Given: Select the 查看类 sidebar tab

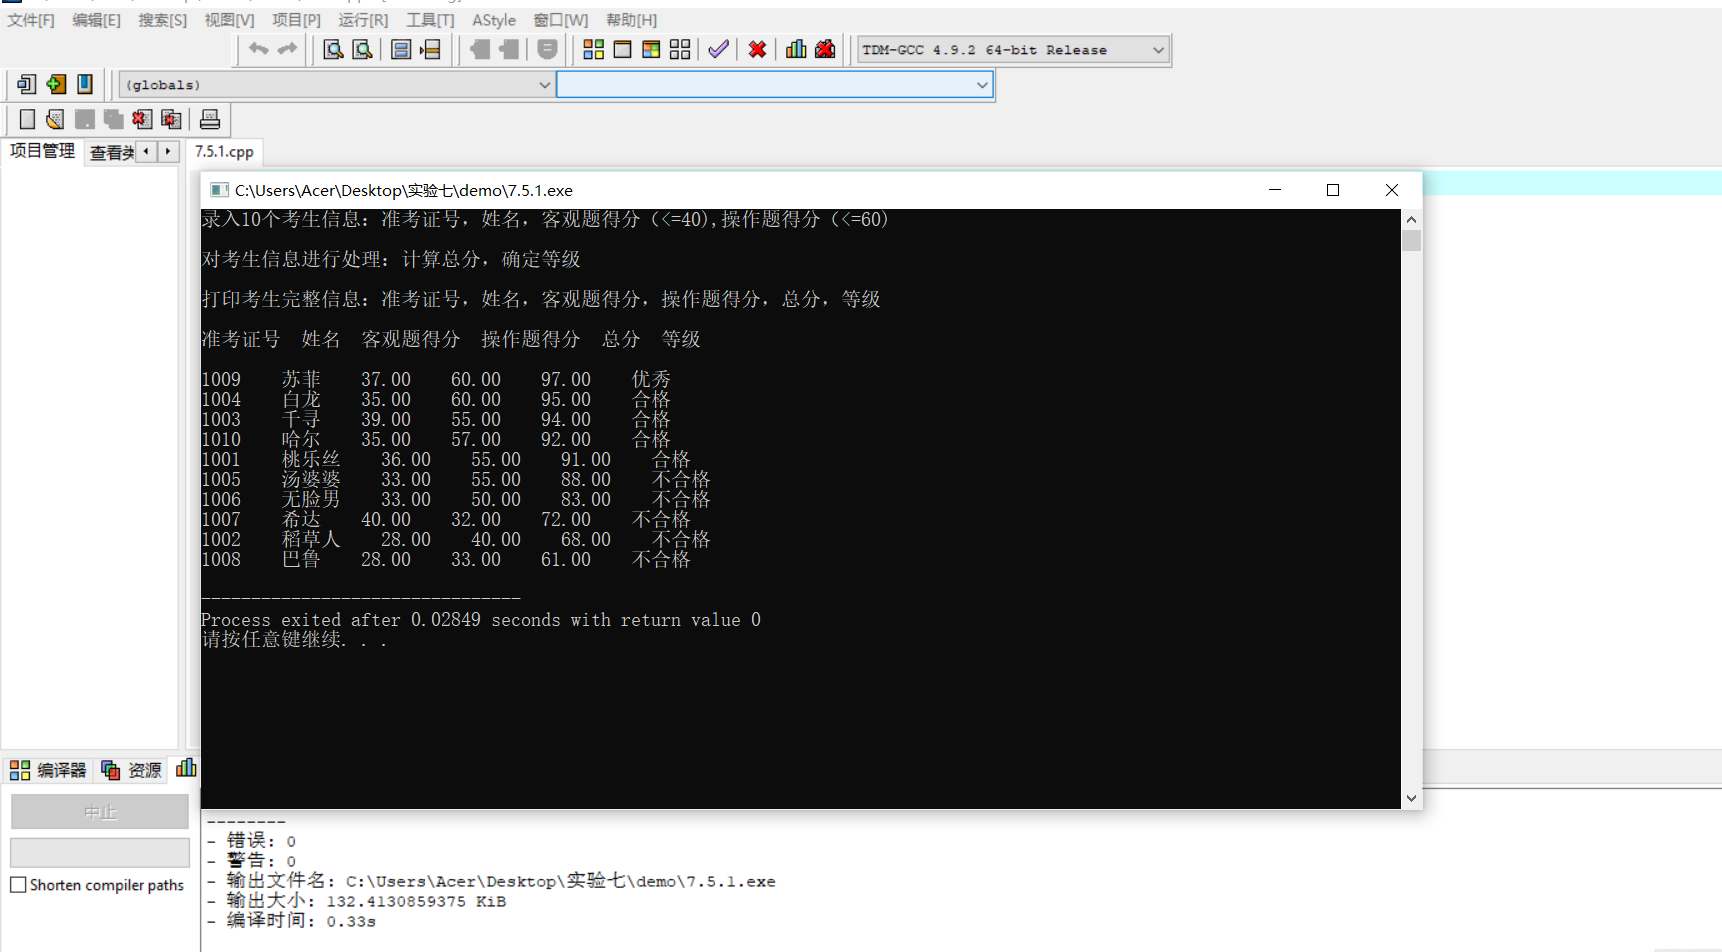Looking at the screenshot, I should [112, 152].
